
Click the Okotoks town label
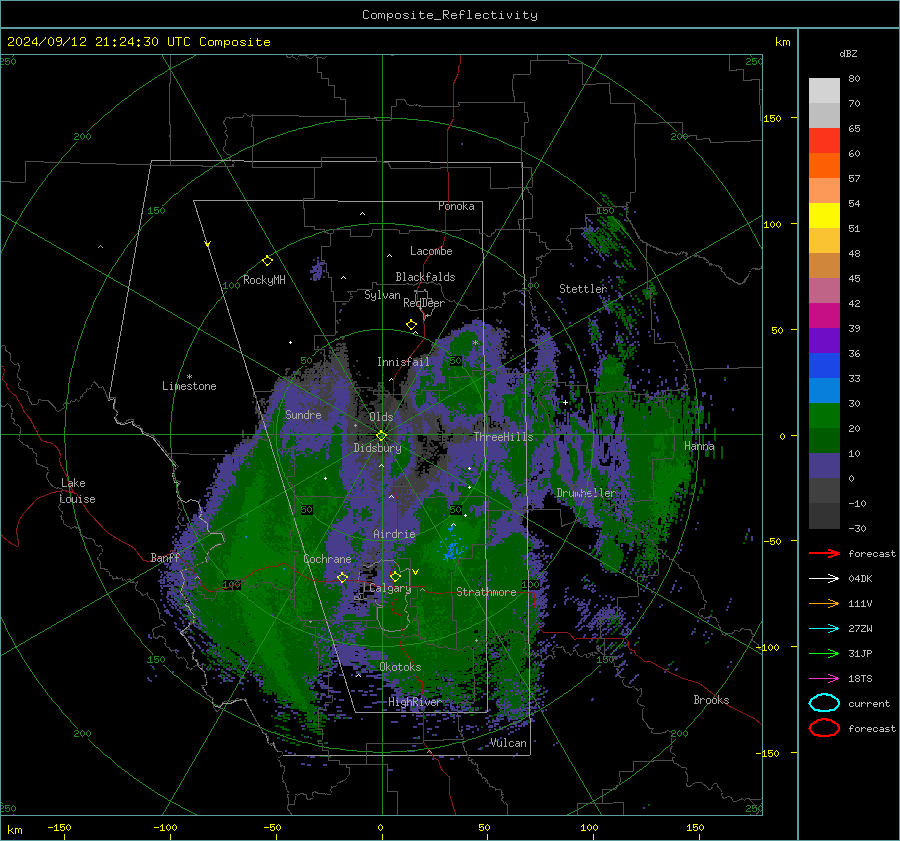coord(400,667)
